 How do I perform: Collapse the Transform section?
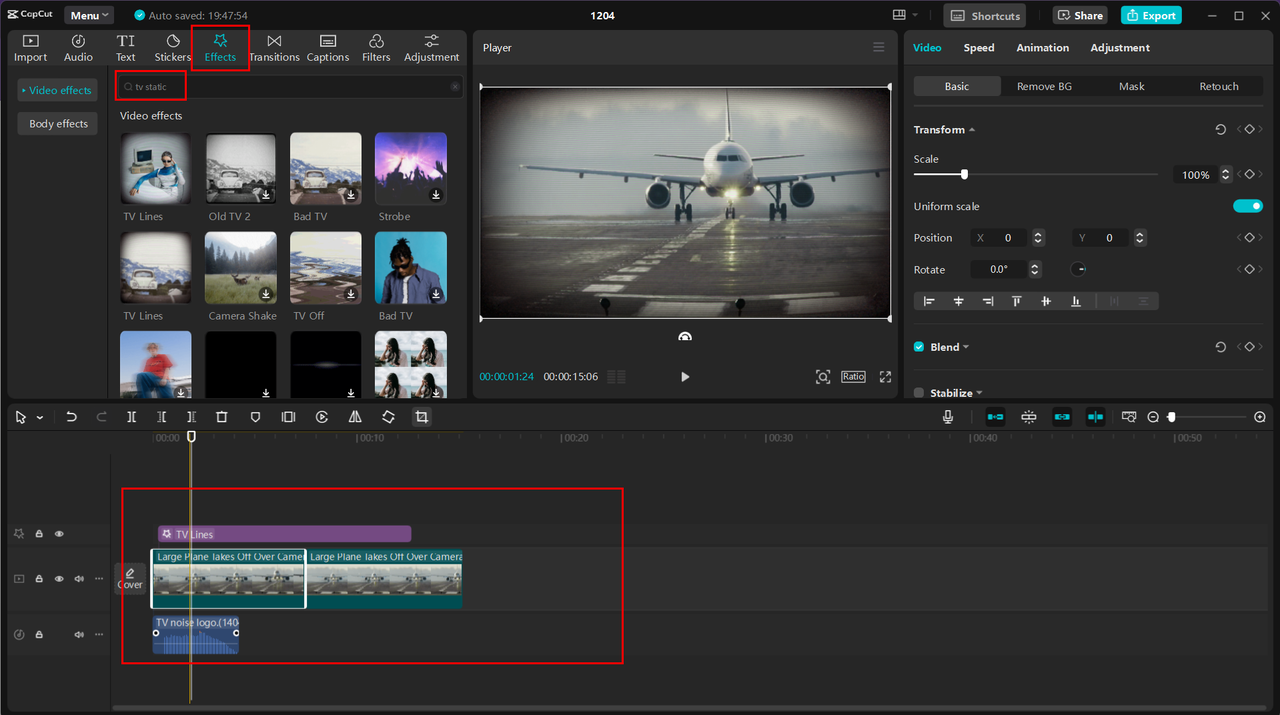coord(972,130)
